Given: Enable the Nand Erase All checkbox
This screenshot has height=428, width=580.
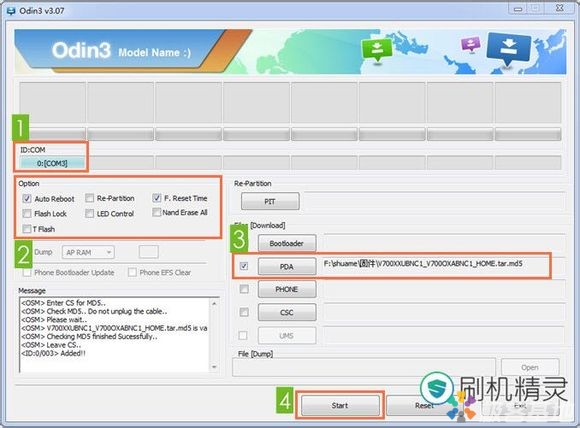Looking at the screenshot, I should click(x=156, y=212).
